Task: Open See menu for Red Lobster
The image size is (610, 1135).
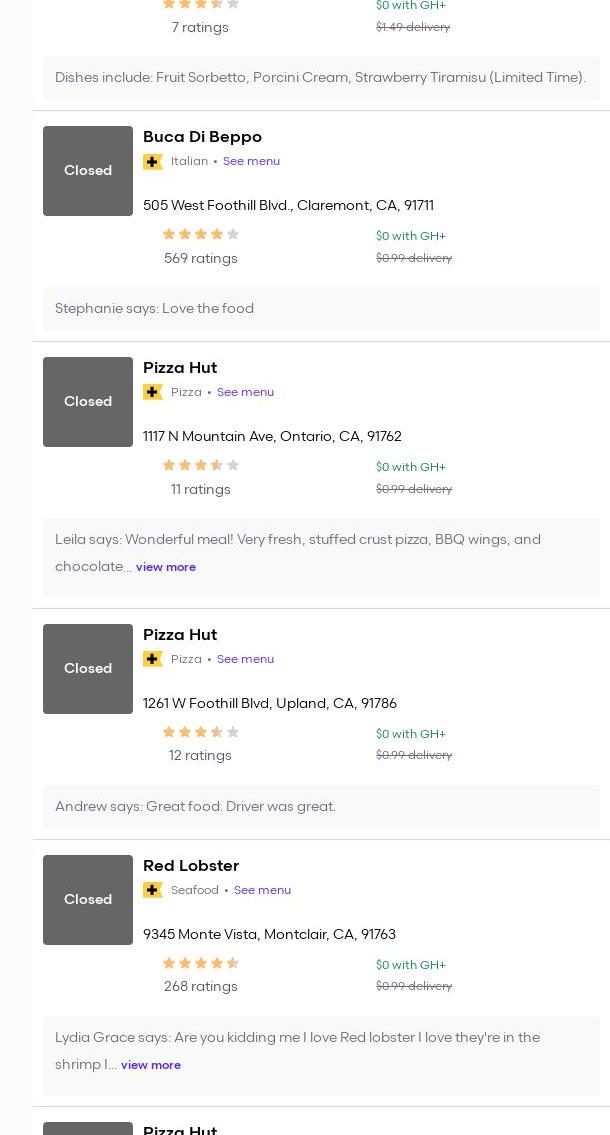Action: [x=262, y=890]
